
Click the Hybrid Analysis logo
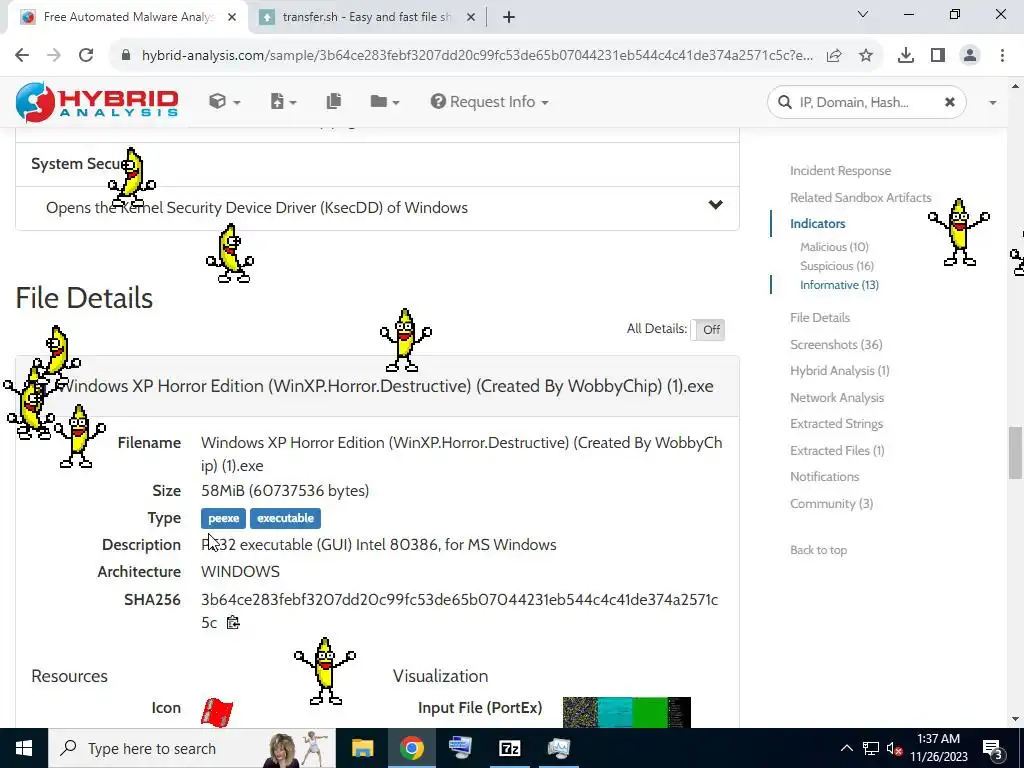tap(97, 103)
